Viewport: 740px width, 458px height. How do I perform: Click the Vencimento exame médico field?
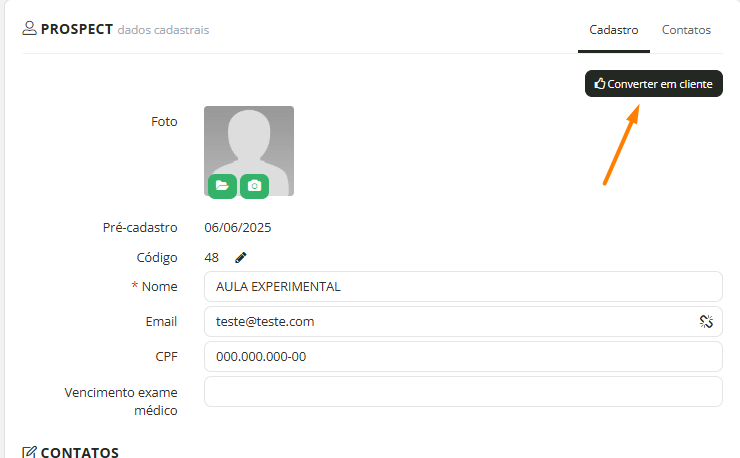463,391
